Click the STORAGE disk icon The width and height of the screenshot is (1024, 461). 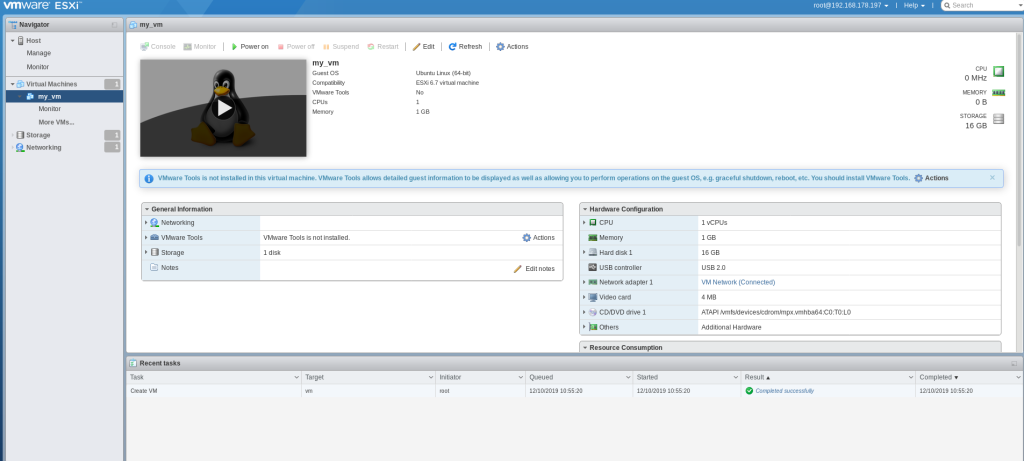tap(999, 119)
